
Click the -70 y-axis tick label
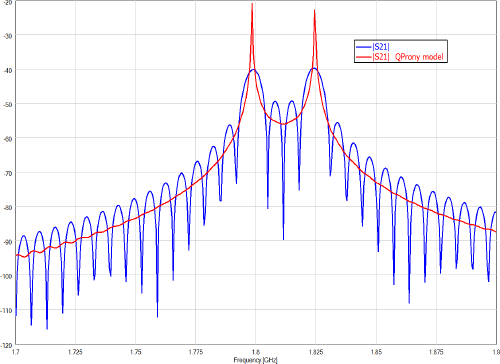pyautogui.click(x=8, y=173)
